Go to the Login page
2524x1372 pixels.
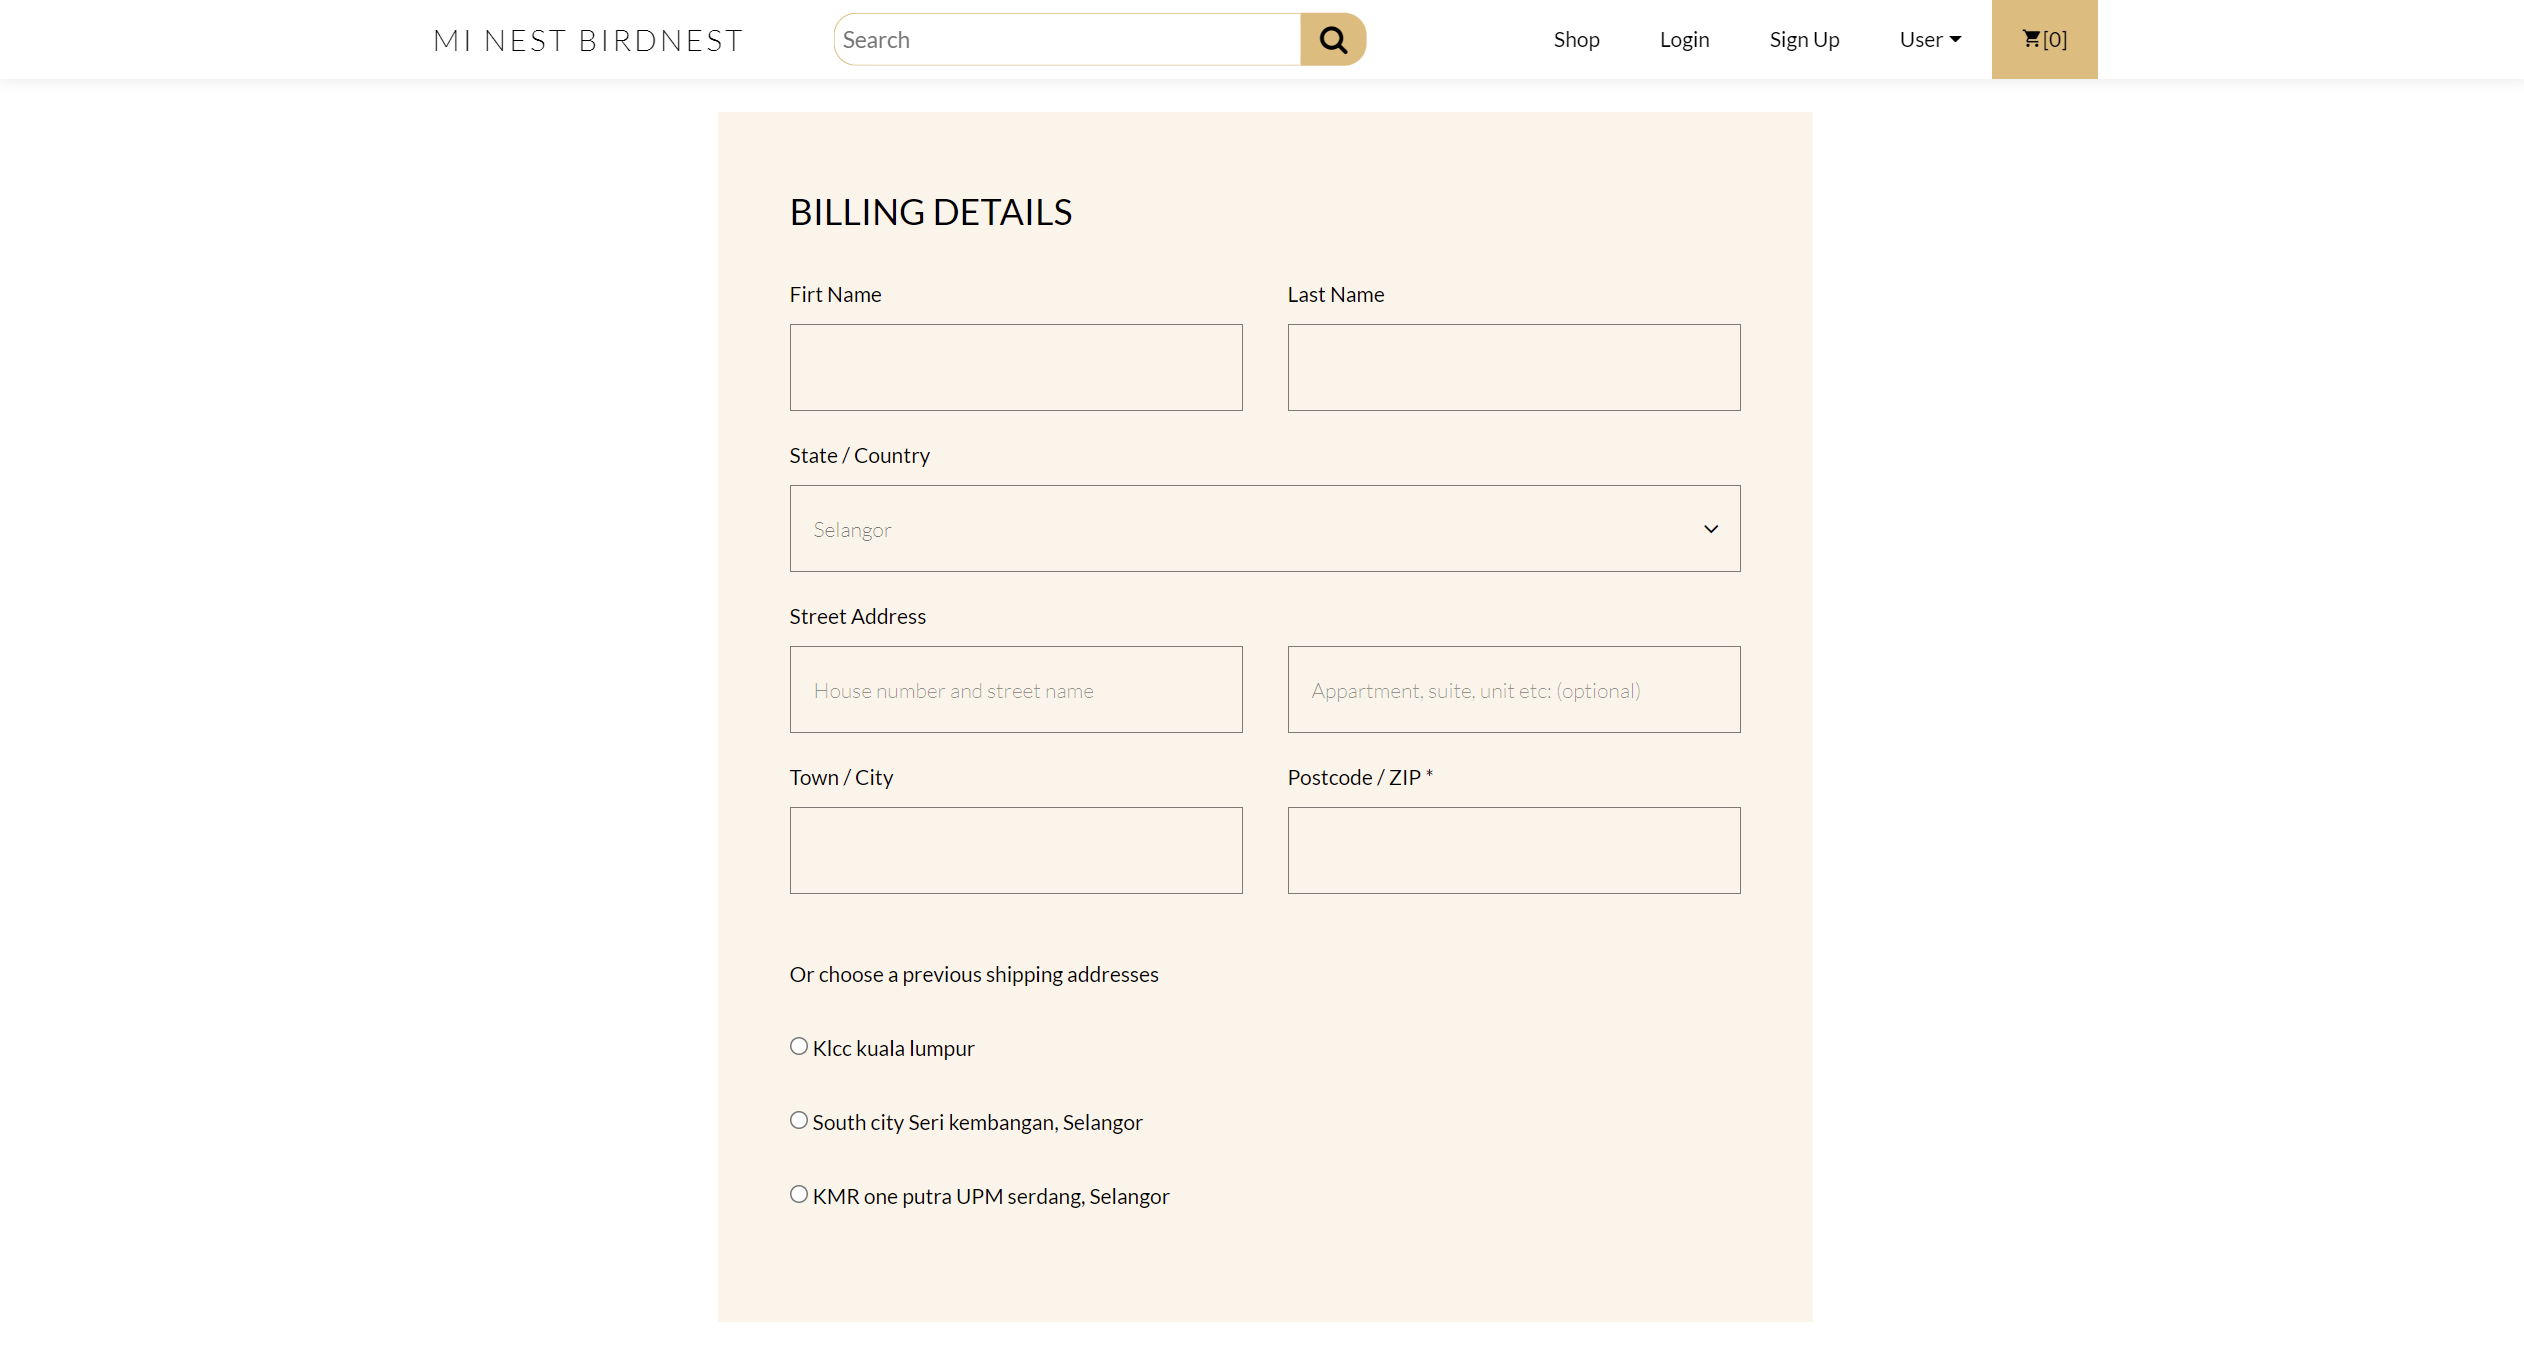tap(1684, 39)
